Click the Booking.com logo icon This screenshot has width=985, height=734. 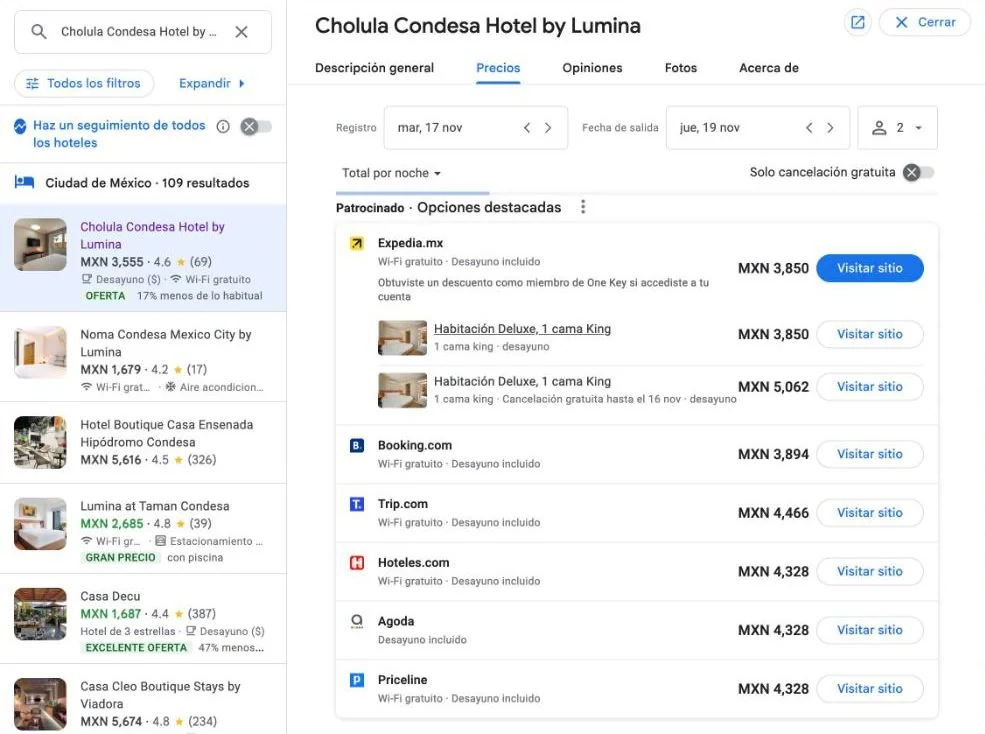coord(357,446)
